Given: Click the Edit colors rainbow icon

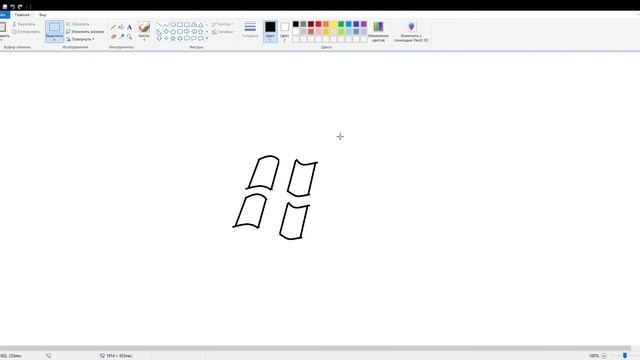Looking at the screenshot, I should [x=378, y=27].
